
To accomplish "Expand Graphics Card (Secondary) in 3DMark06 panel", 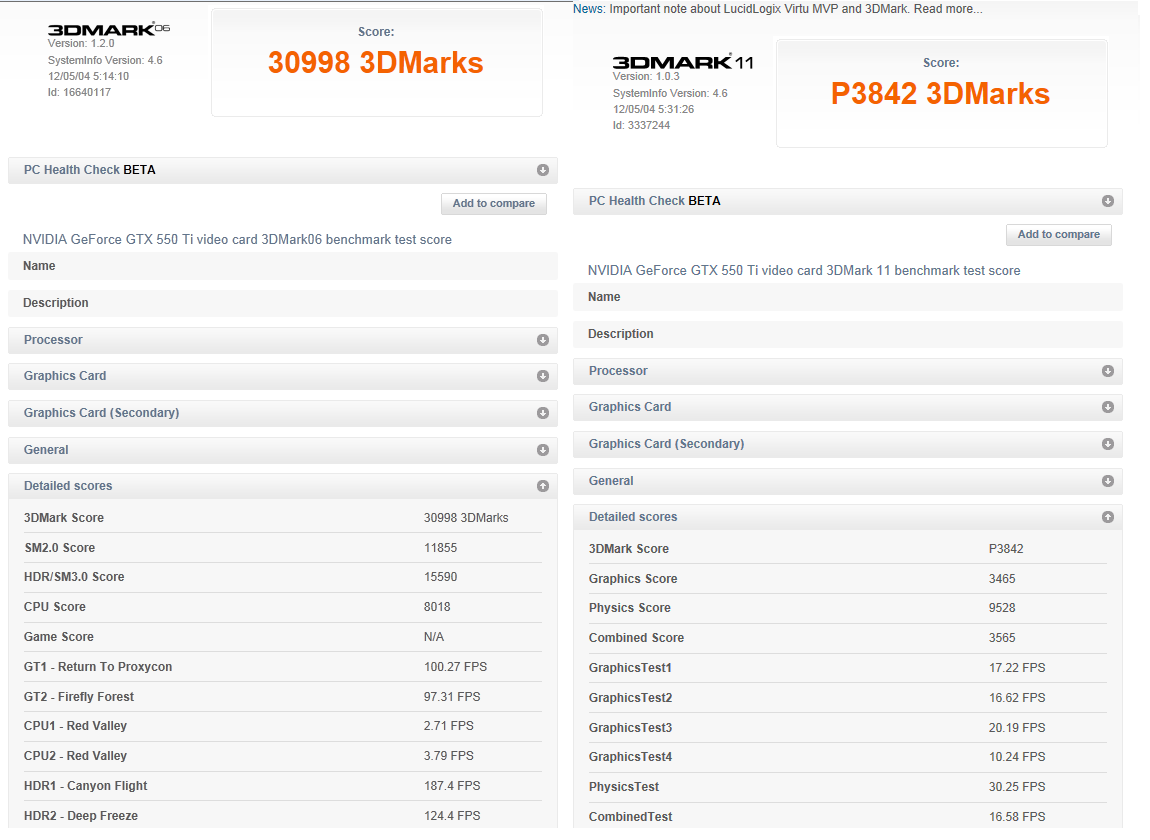I will pos(543,413).
